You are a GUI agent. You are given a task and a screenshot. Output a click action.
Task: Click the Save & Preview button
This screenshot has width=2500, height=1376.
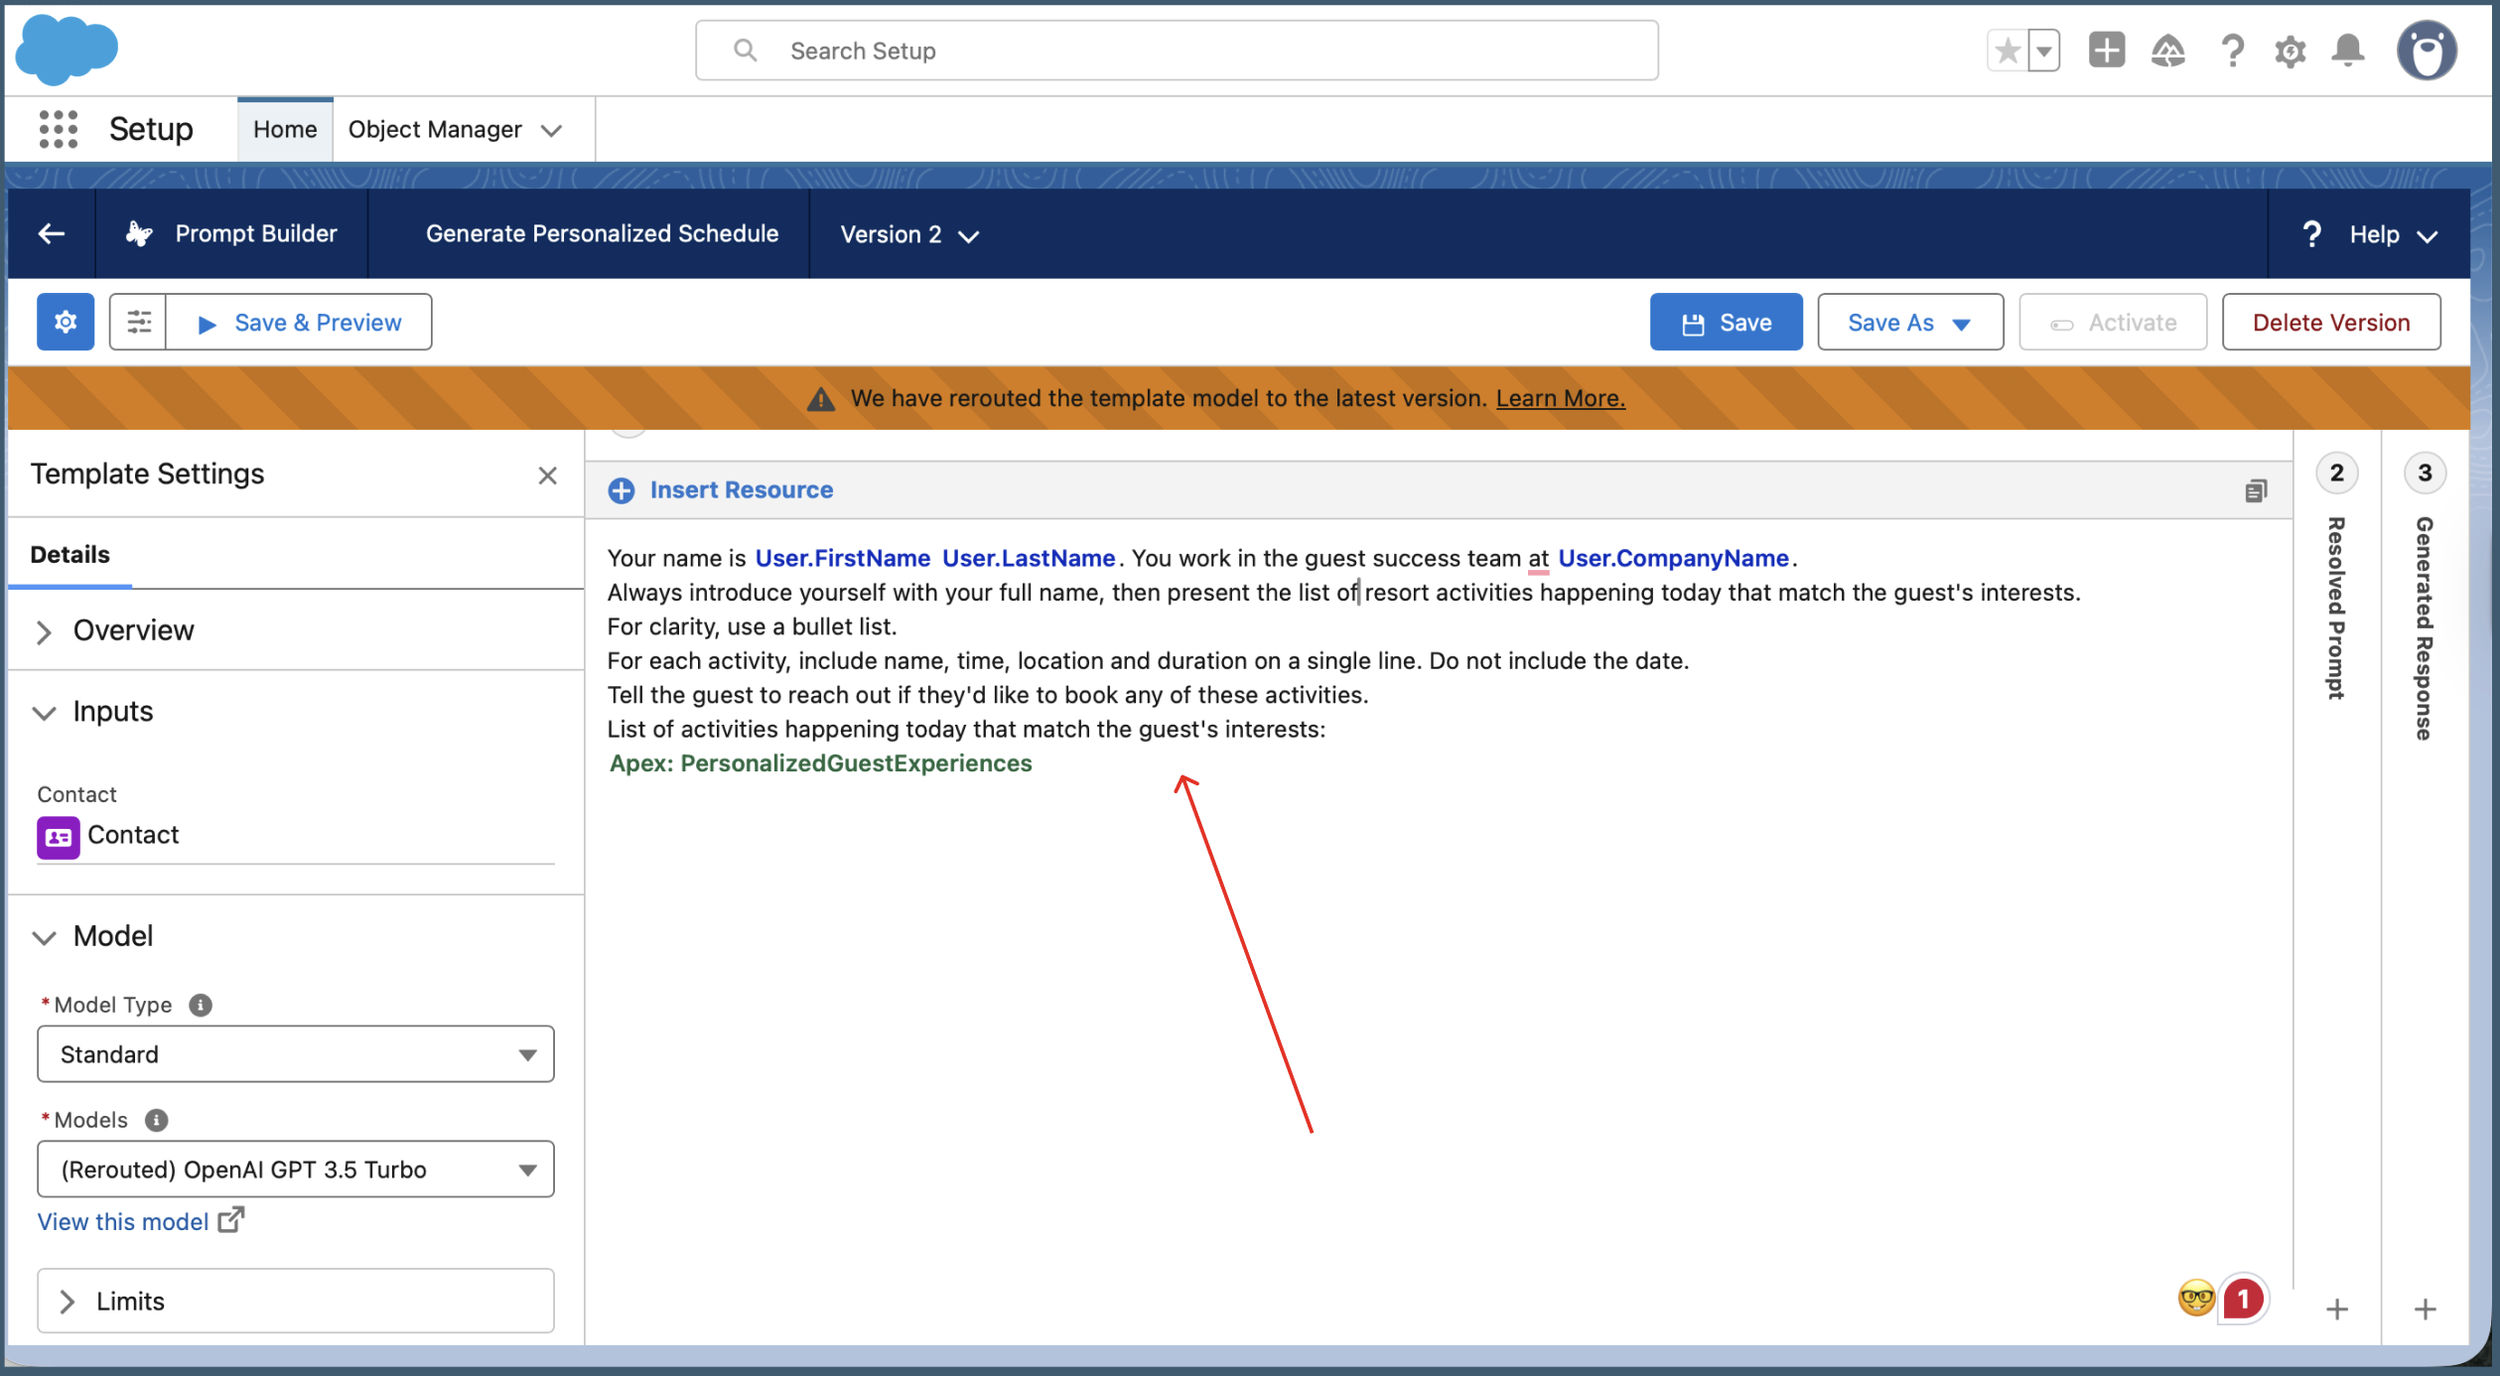[x=300, y=322]
